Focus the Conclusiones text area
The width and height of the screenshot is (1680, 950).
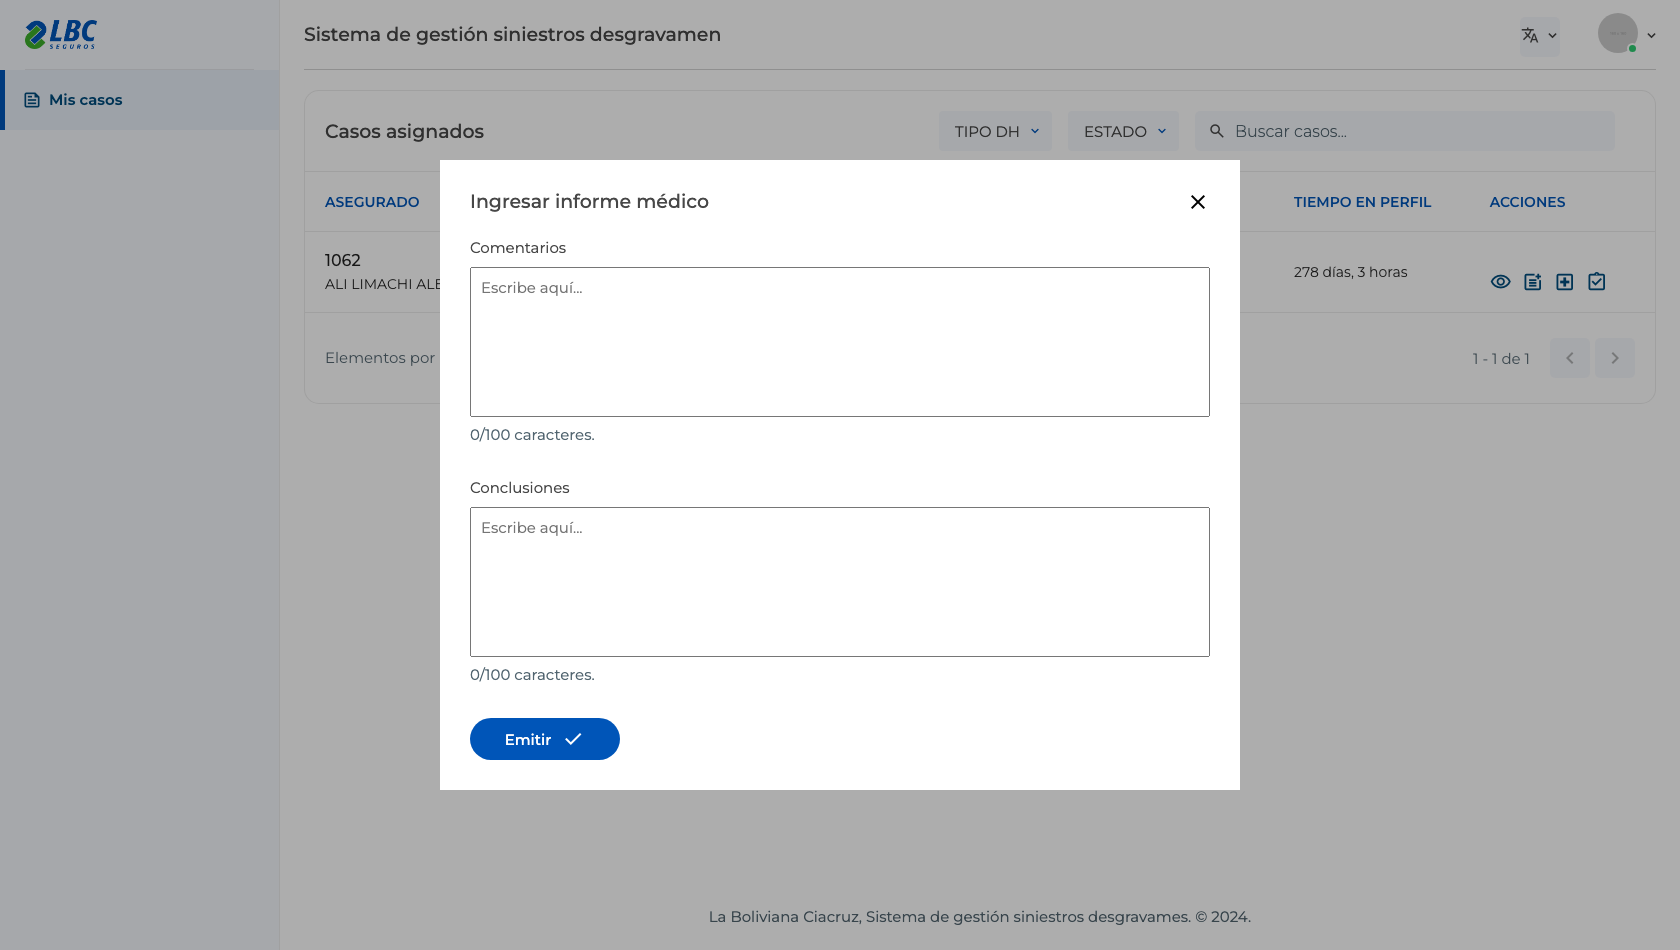840,582
